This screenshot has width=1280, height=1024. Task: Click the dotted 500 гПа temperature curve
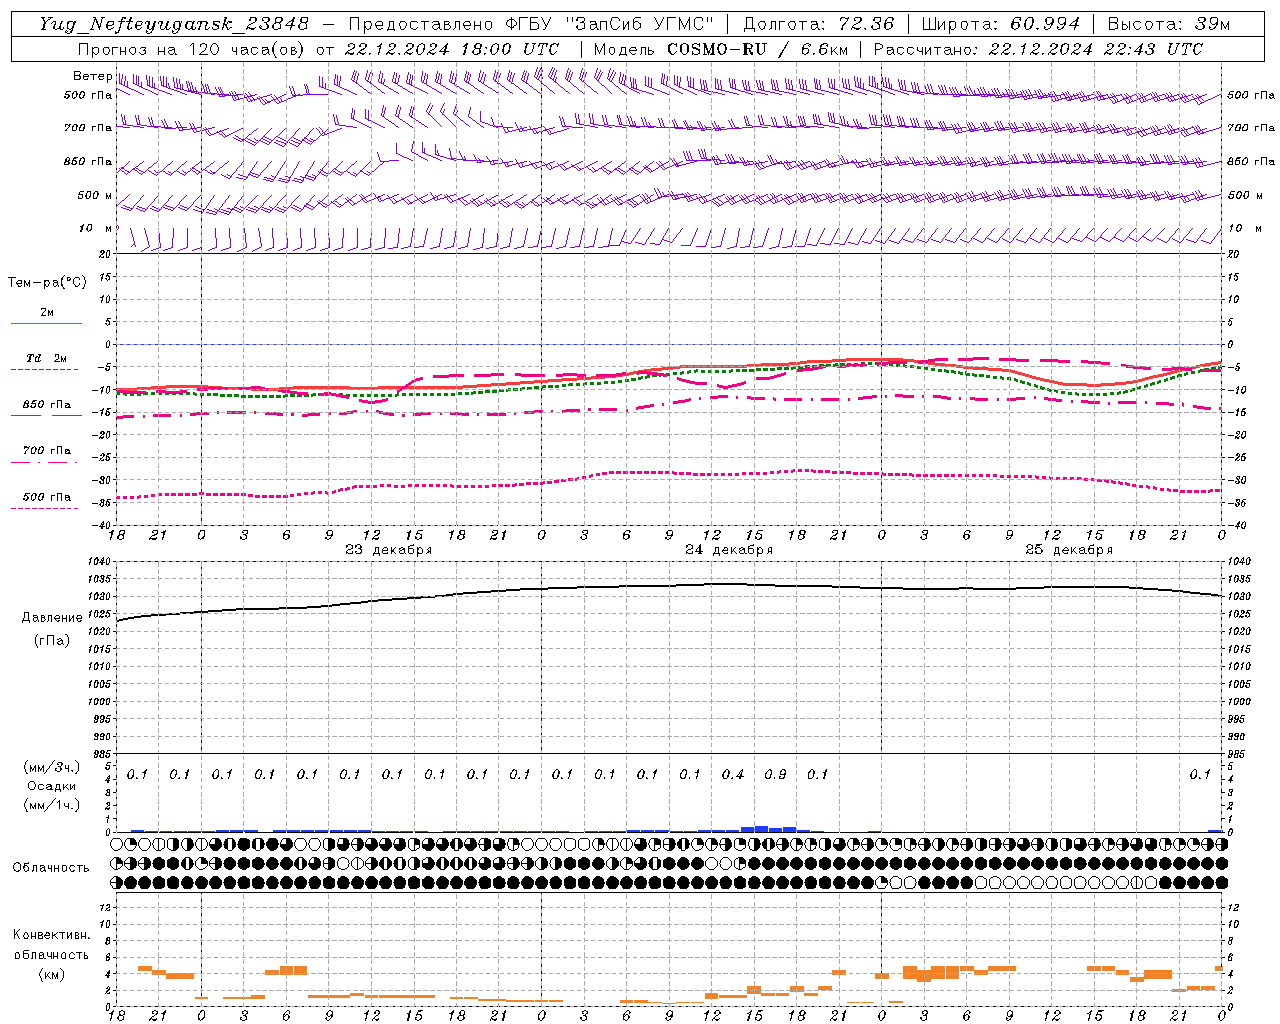pos(670,475)
